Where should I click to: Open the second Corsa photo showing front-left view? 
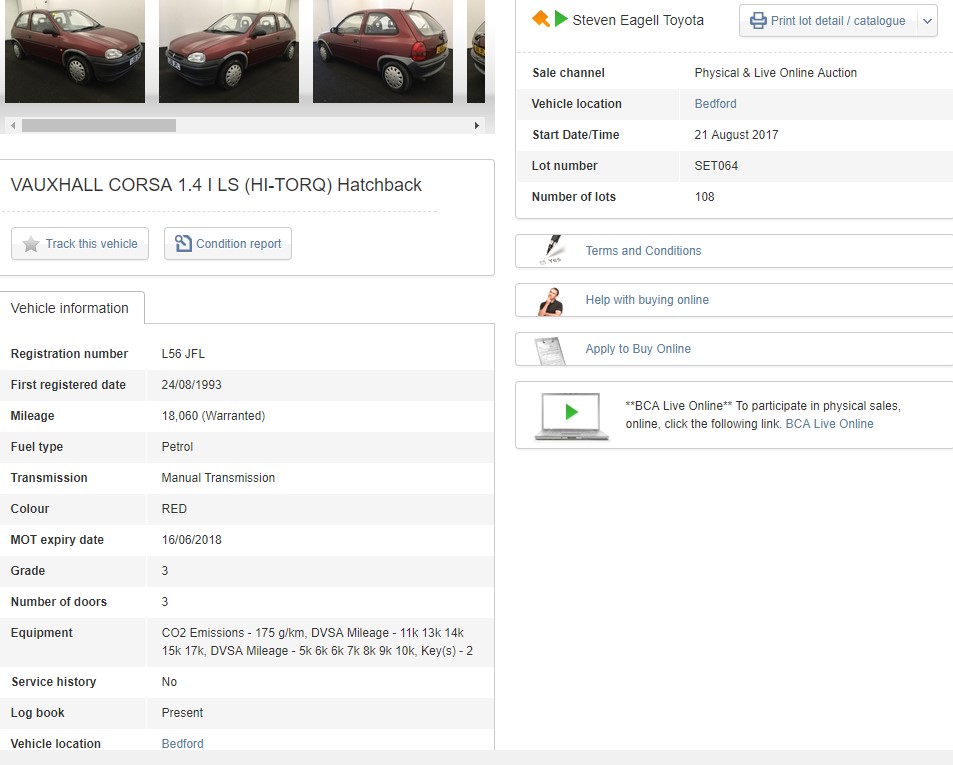pos(229,51)
